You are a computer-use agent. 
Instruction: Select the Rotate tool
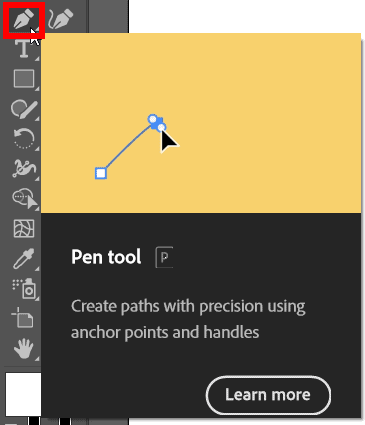24,138
